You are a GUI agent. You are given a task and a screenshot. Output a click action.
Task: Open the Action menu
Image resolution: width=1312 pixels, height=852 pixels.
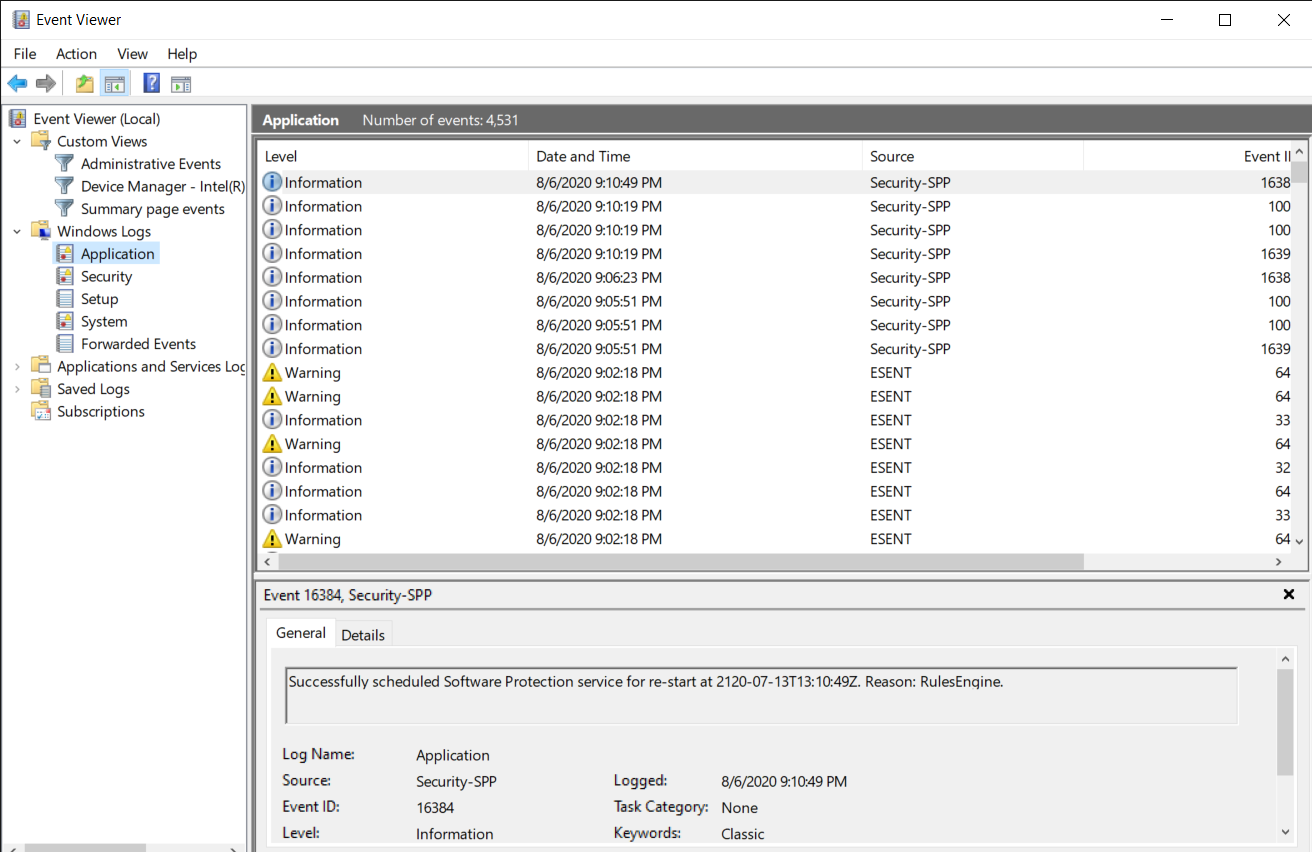tap(76, 54)
